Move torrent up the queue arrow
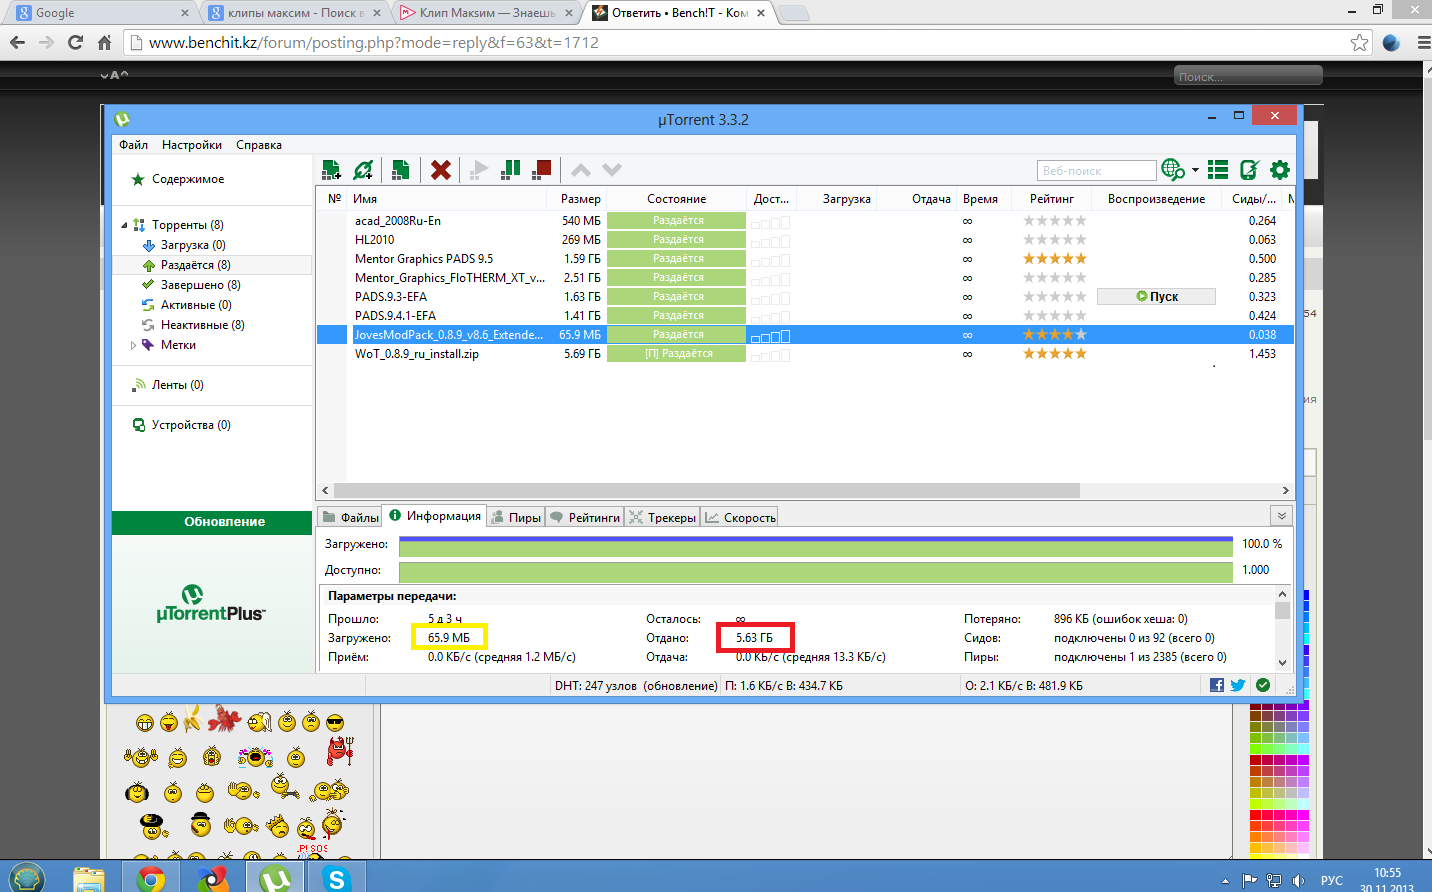The image size is (1432, 892). click(581, 170)
